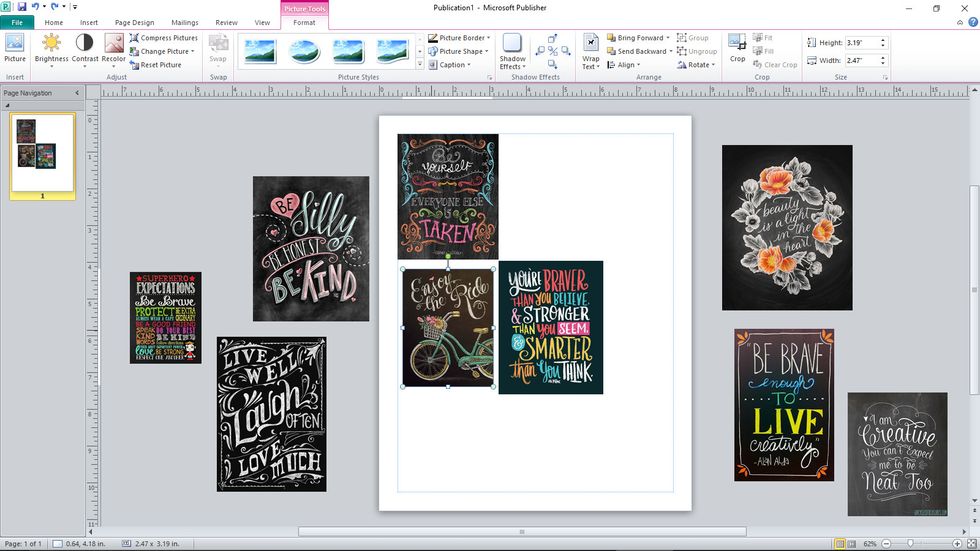980x551 pixels.
Task: Switch to the View tab
Action: (262, 22)
